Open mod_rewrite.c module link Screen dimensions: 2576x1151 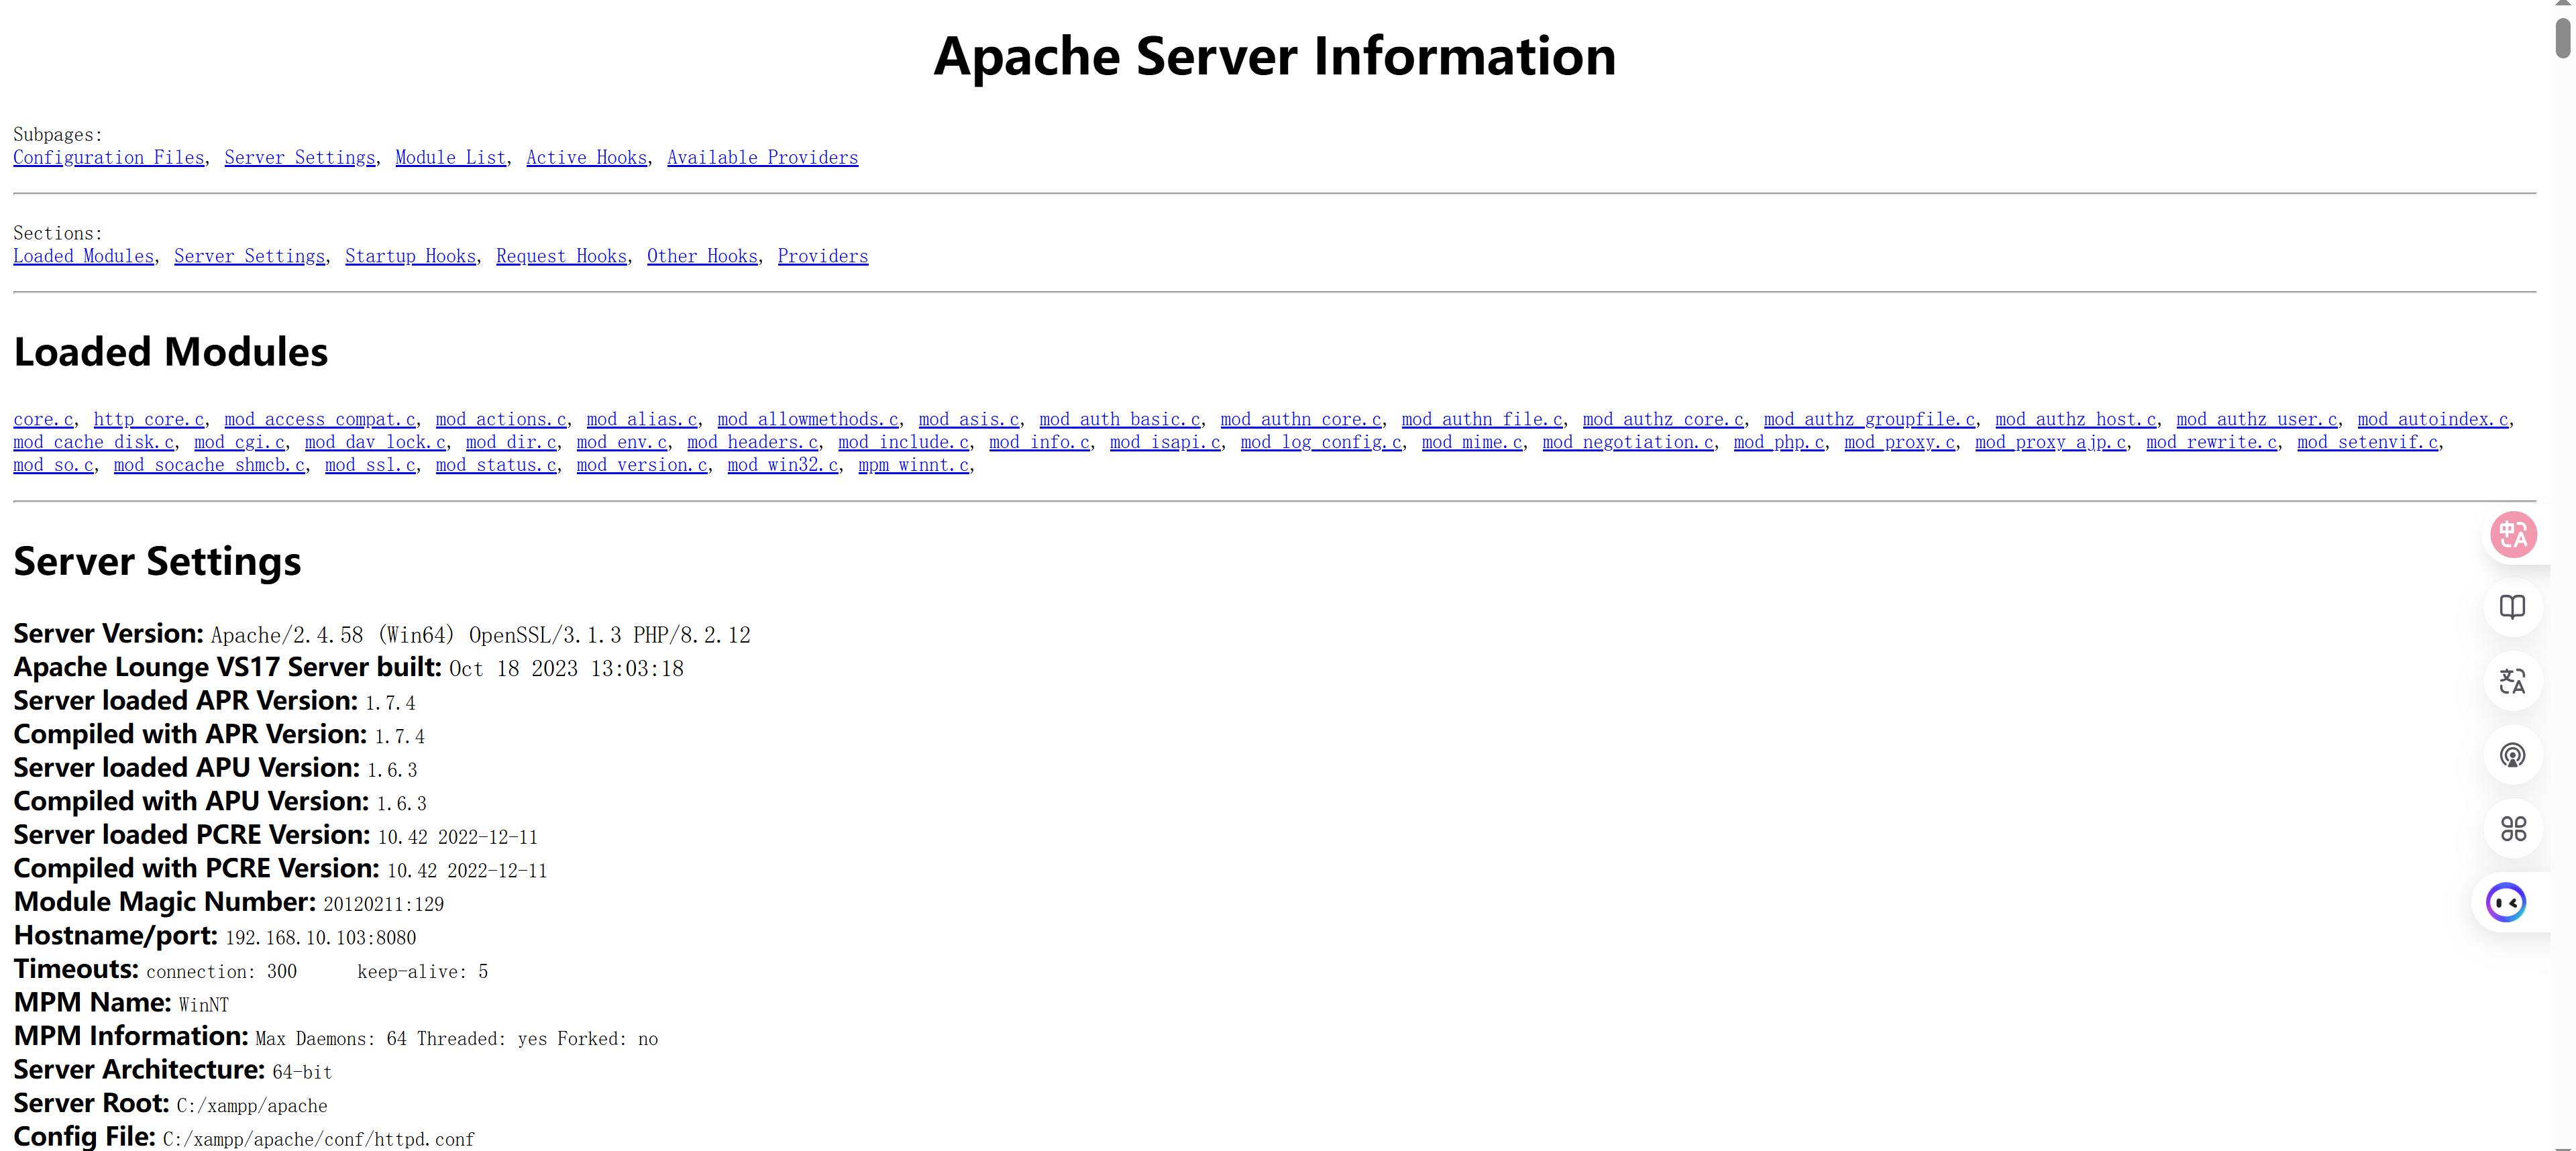[x=2212, y=442]
